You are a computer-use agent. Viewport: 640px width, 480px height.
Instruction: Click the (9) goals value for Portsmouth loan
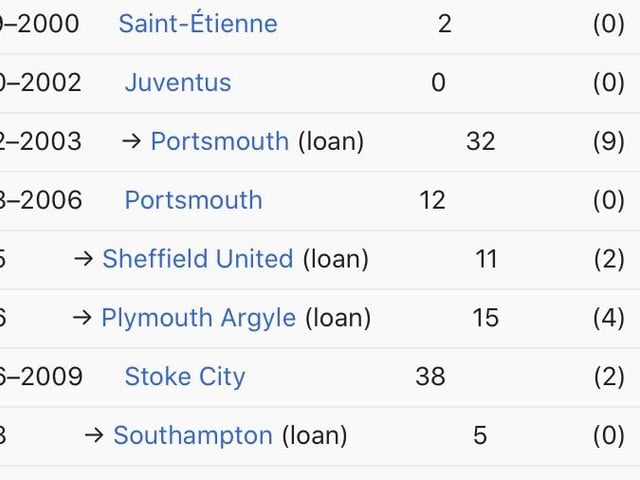pos(609,141)
